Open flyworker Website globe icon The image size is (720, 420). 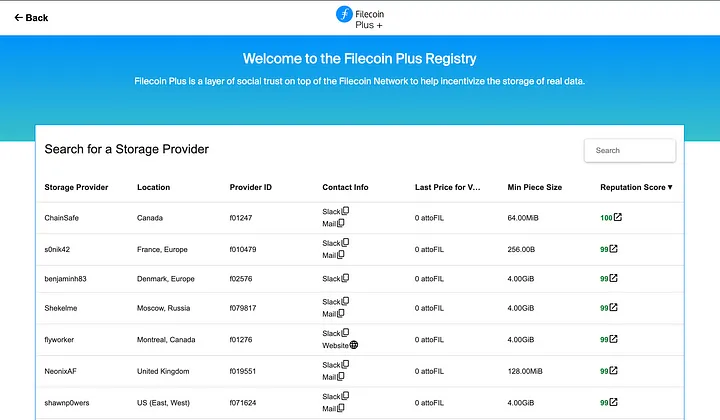[x=354, y=345]
